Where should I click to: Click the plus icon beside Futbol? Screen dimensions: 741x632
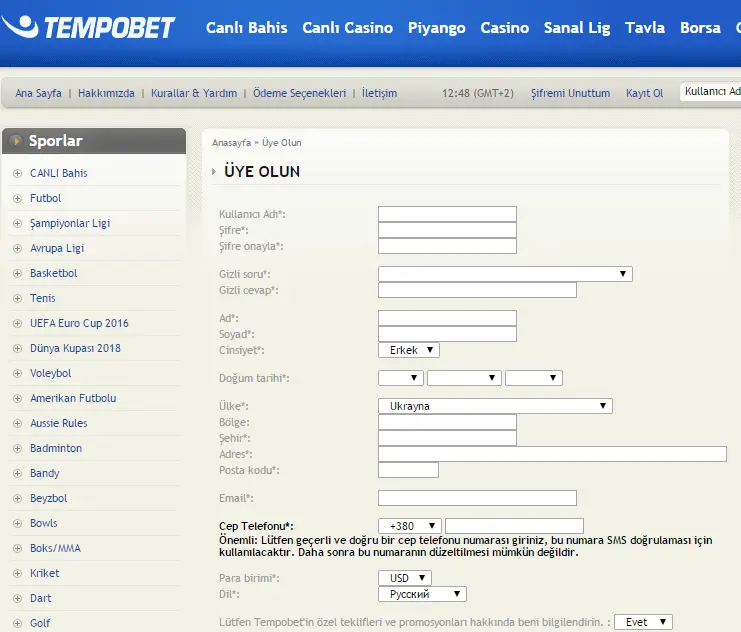[17, 199]
